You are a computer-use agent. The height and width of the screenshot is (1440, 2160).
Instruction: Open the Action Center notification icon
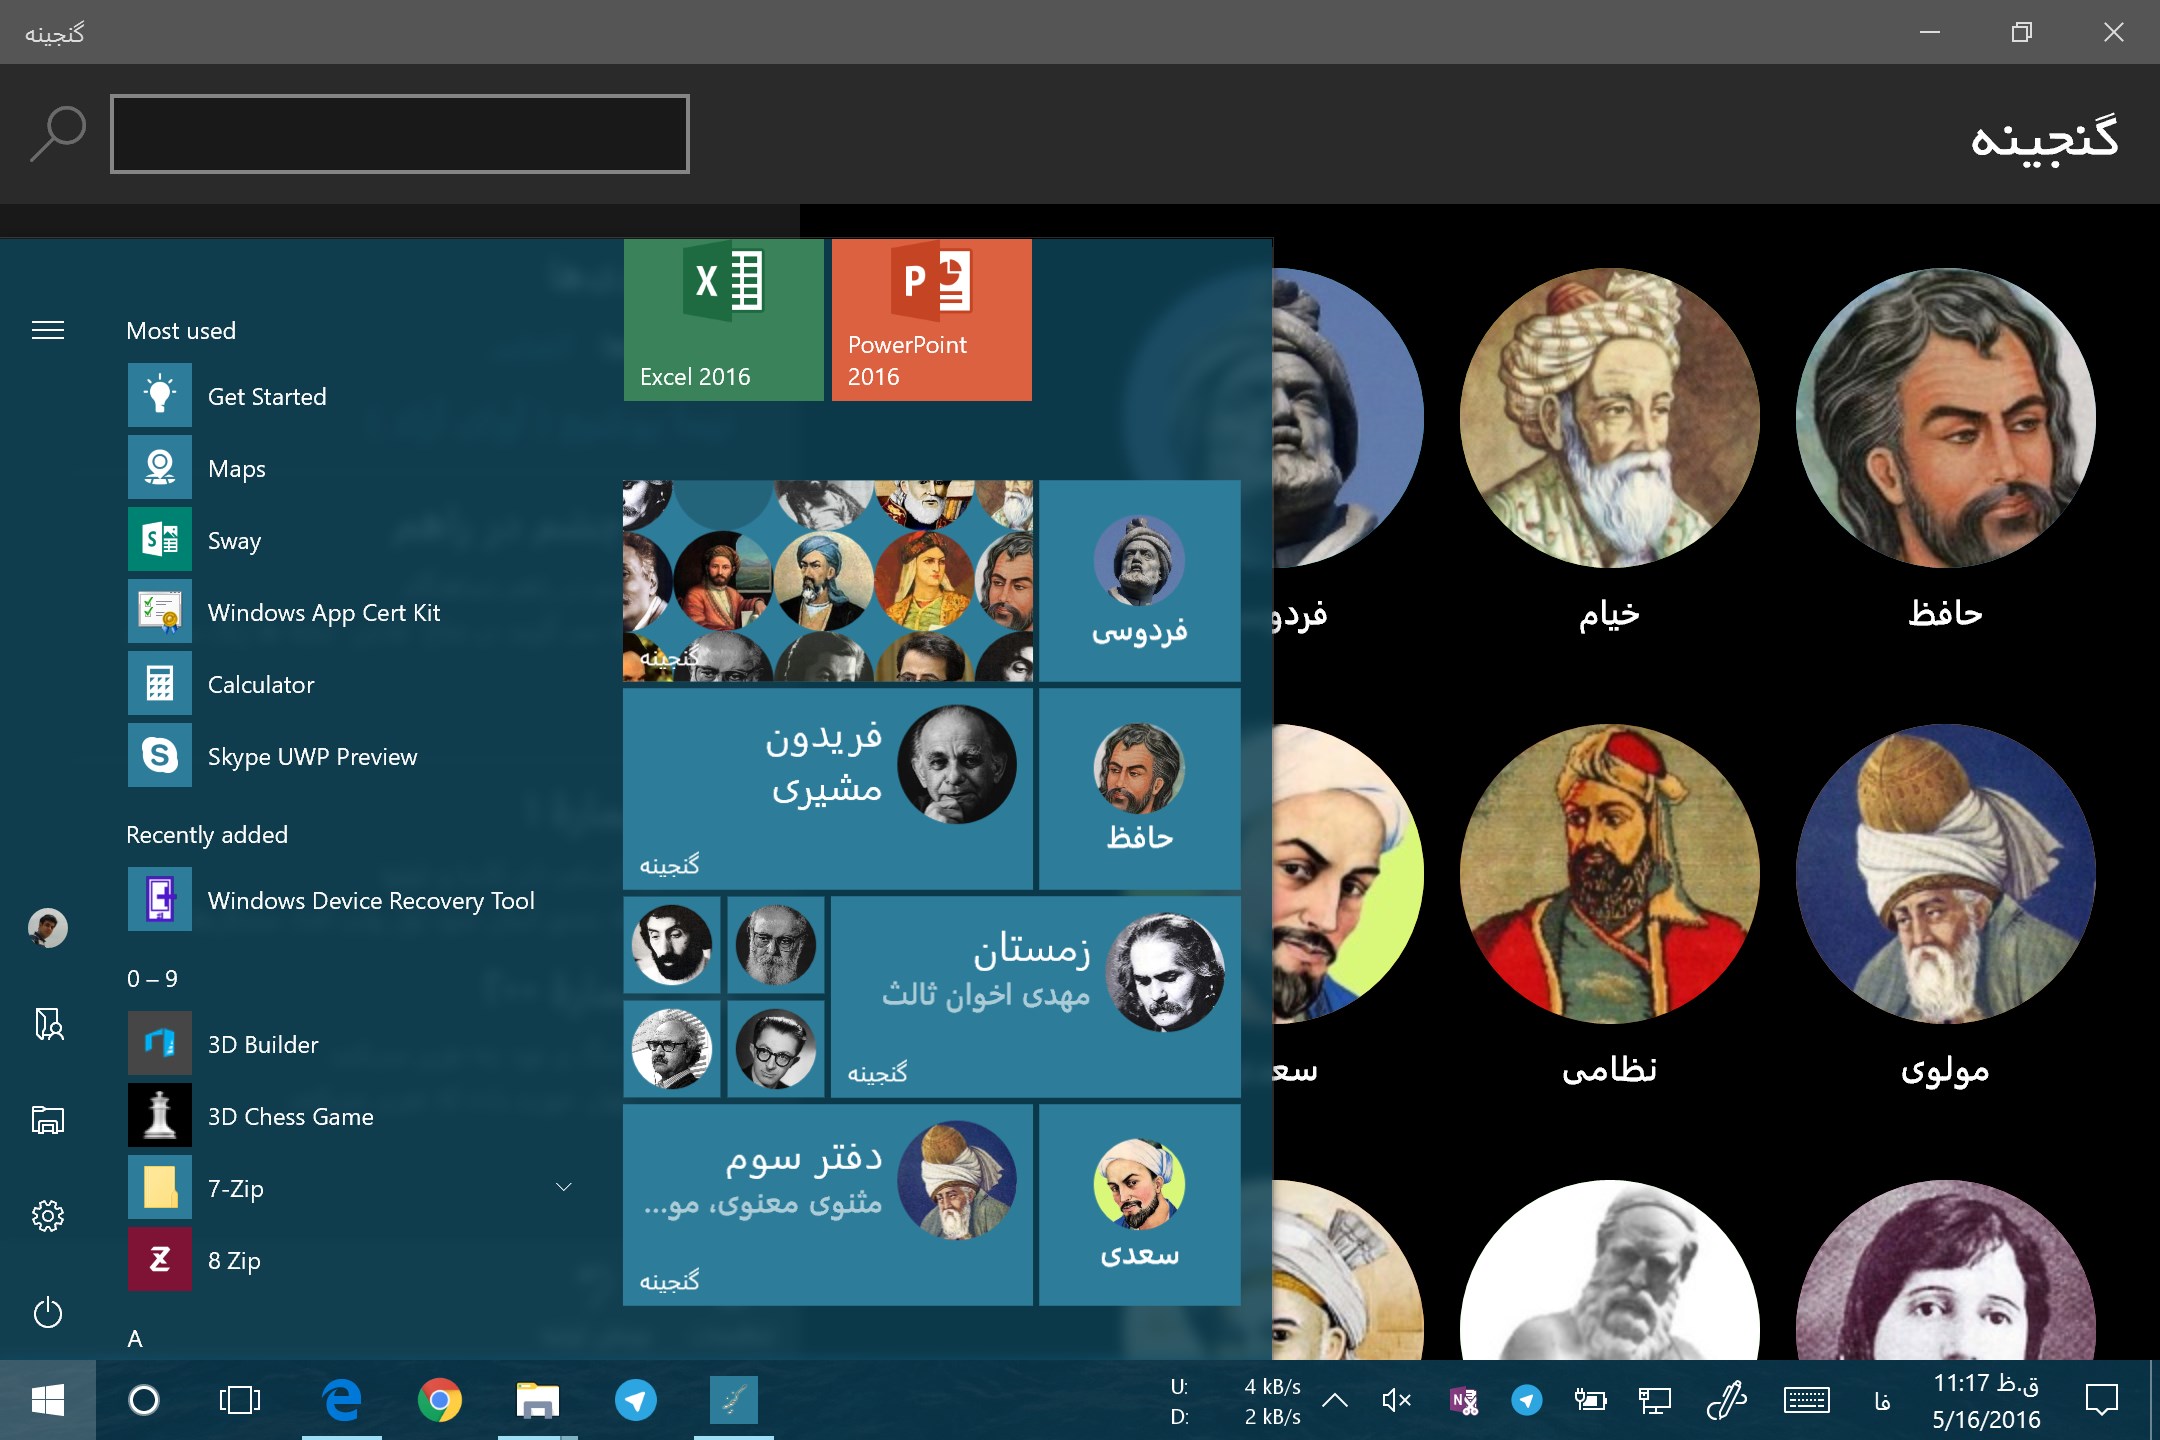2101,1400
